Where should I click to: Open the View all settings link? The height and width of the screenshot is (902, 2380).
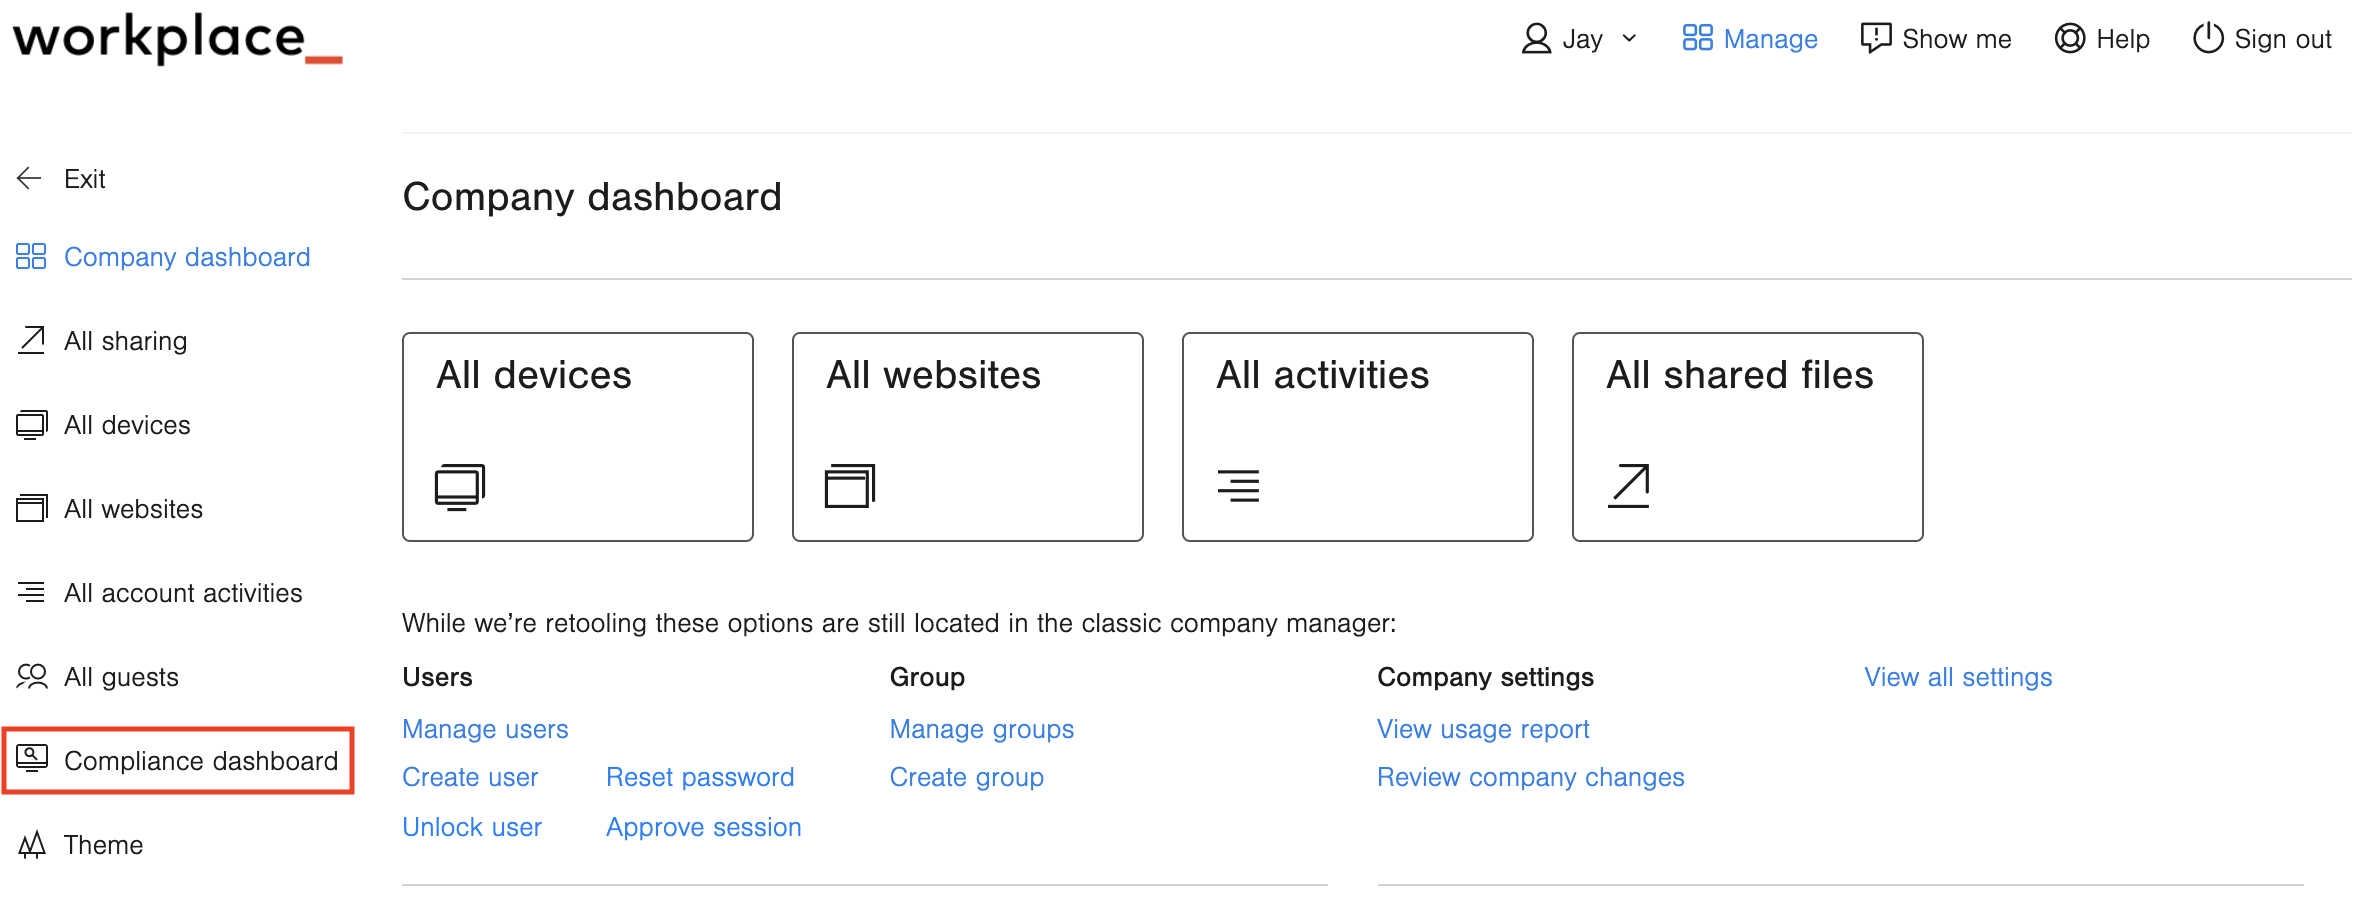pos(1957,677)
